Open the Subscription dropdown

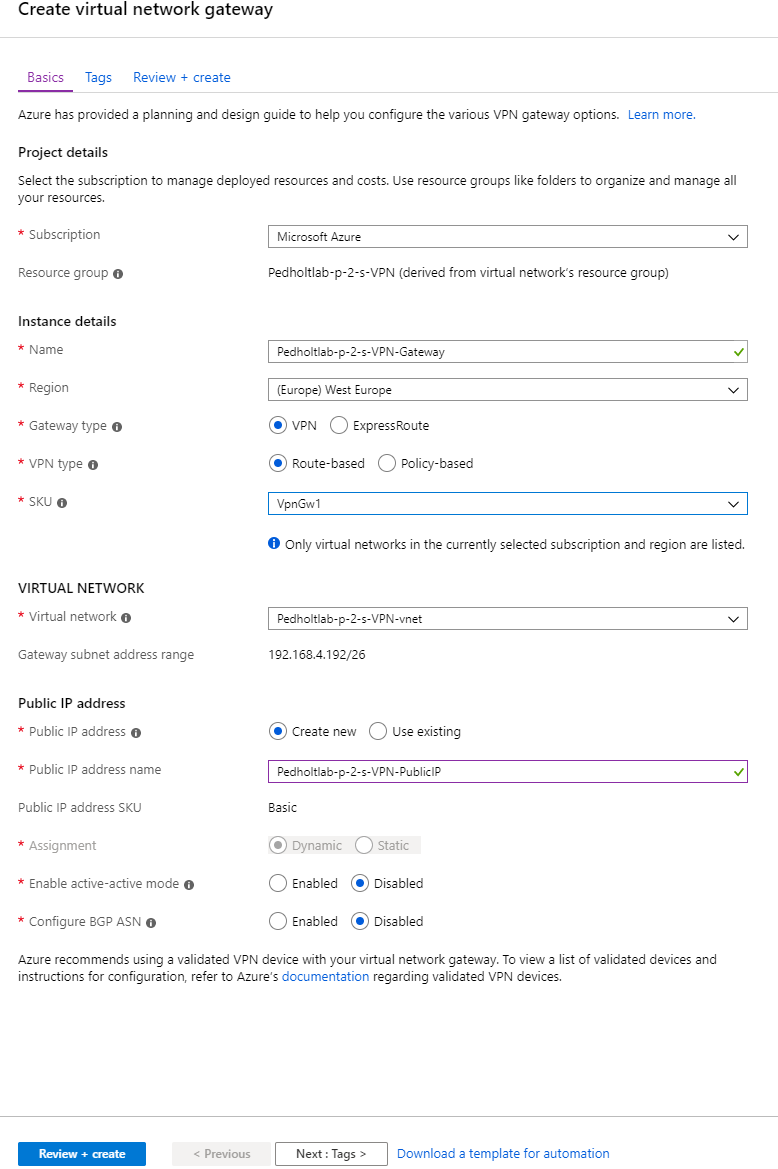[x=507, y=236]
